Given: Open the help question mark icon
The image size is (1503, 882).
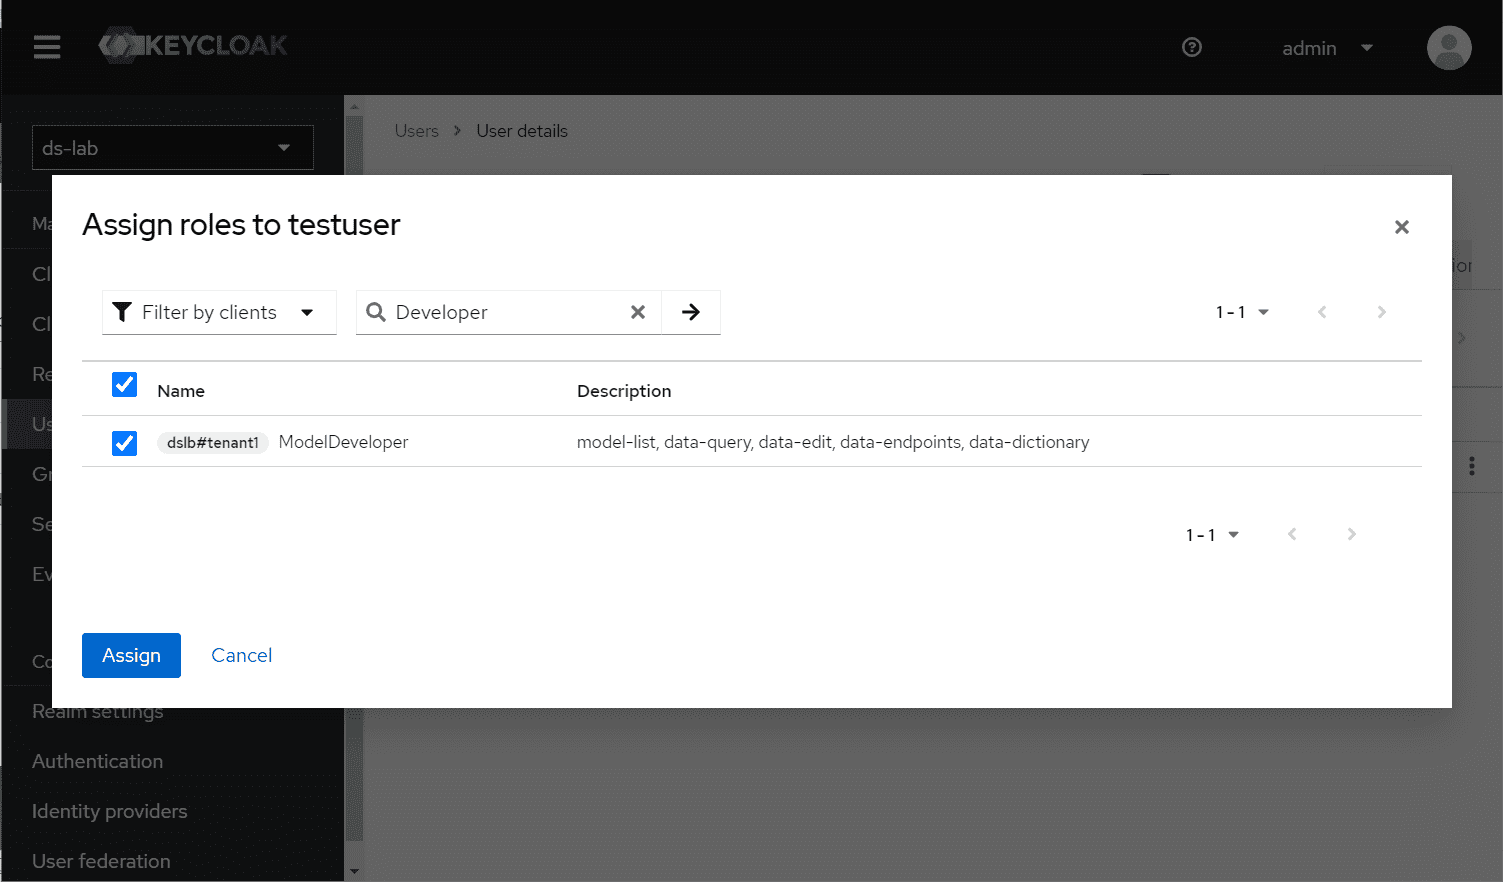Looking at the screenshot, I should pos(1191,47).
